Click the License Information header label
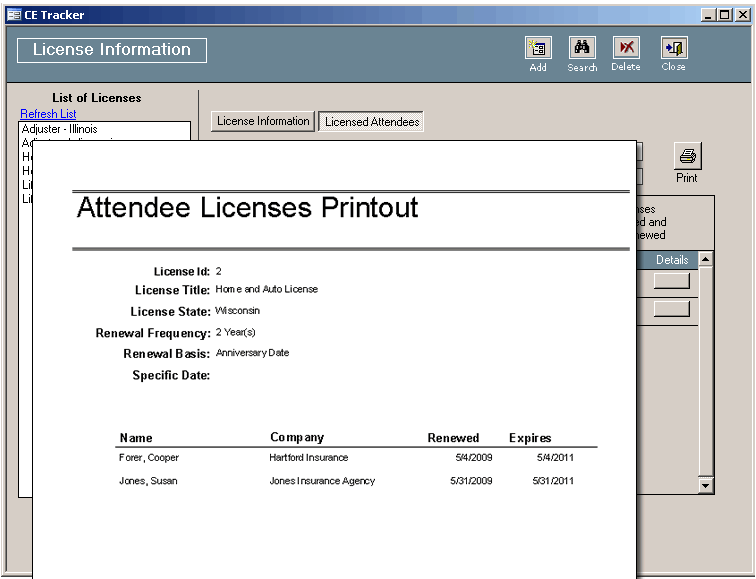The image size is (756, 579). (x=112, y=50)
